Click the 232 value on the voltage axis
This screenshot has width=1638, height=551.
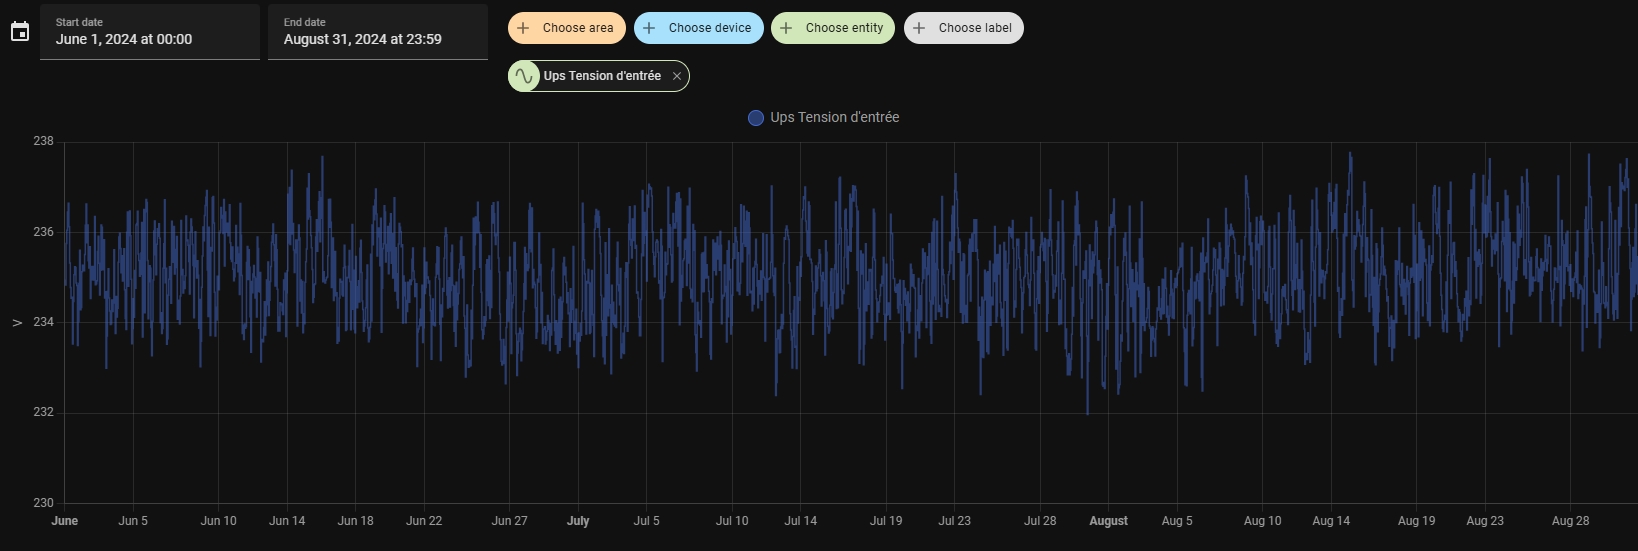point(43,412)
